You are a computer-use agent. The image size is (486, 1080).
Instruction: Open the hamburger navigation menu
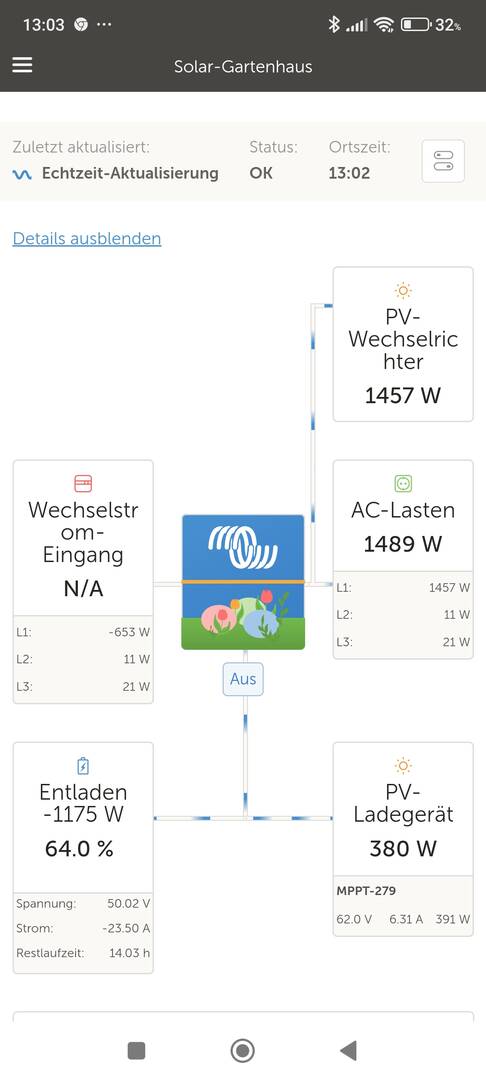(22, 65)
